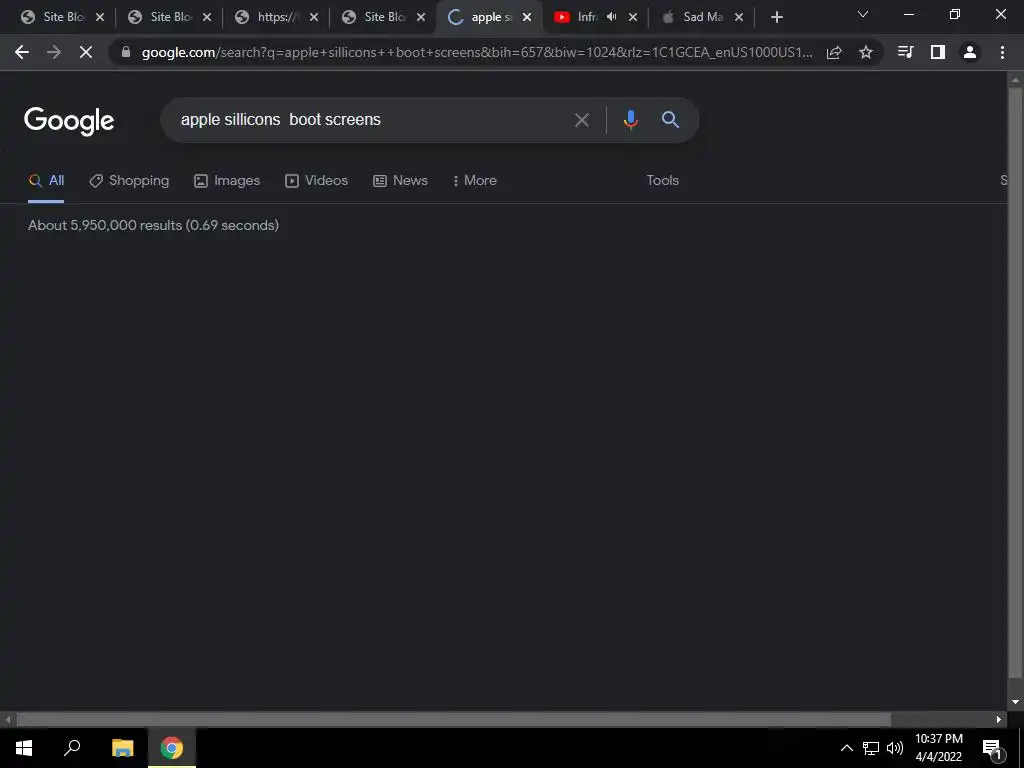This screenshot has height=768, width=1024.
Task: Click the horizontal scrollbar thumb
Action: [x=453, y=719]
